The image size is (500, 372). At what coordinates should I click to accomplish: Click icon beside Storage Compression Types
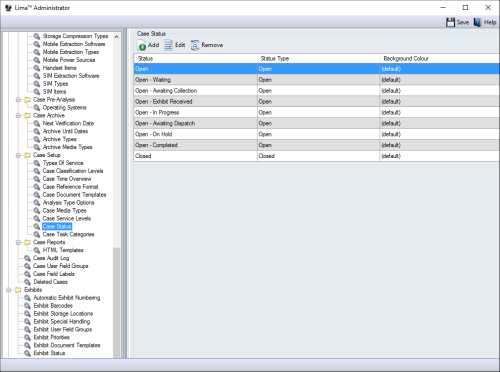tap(37, 36)
